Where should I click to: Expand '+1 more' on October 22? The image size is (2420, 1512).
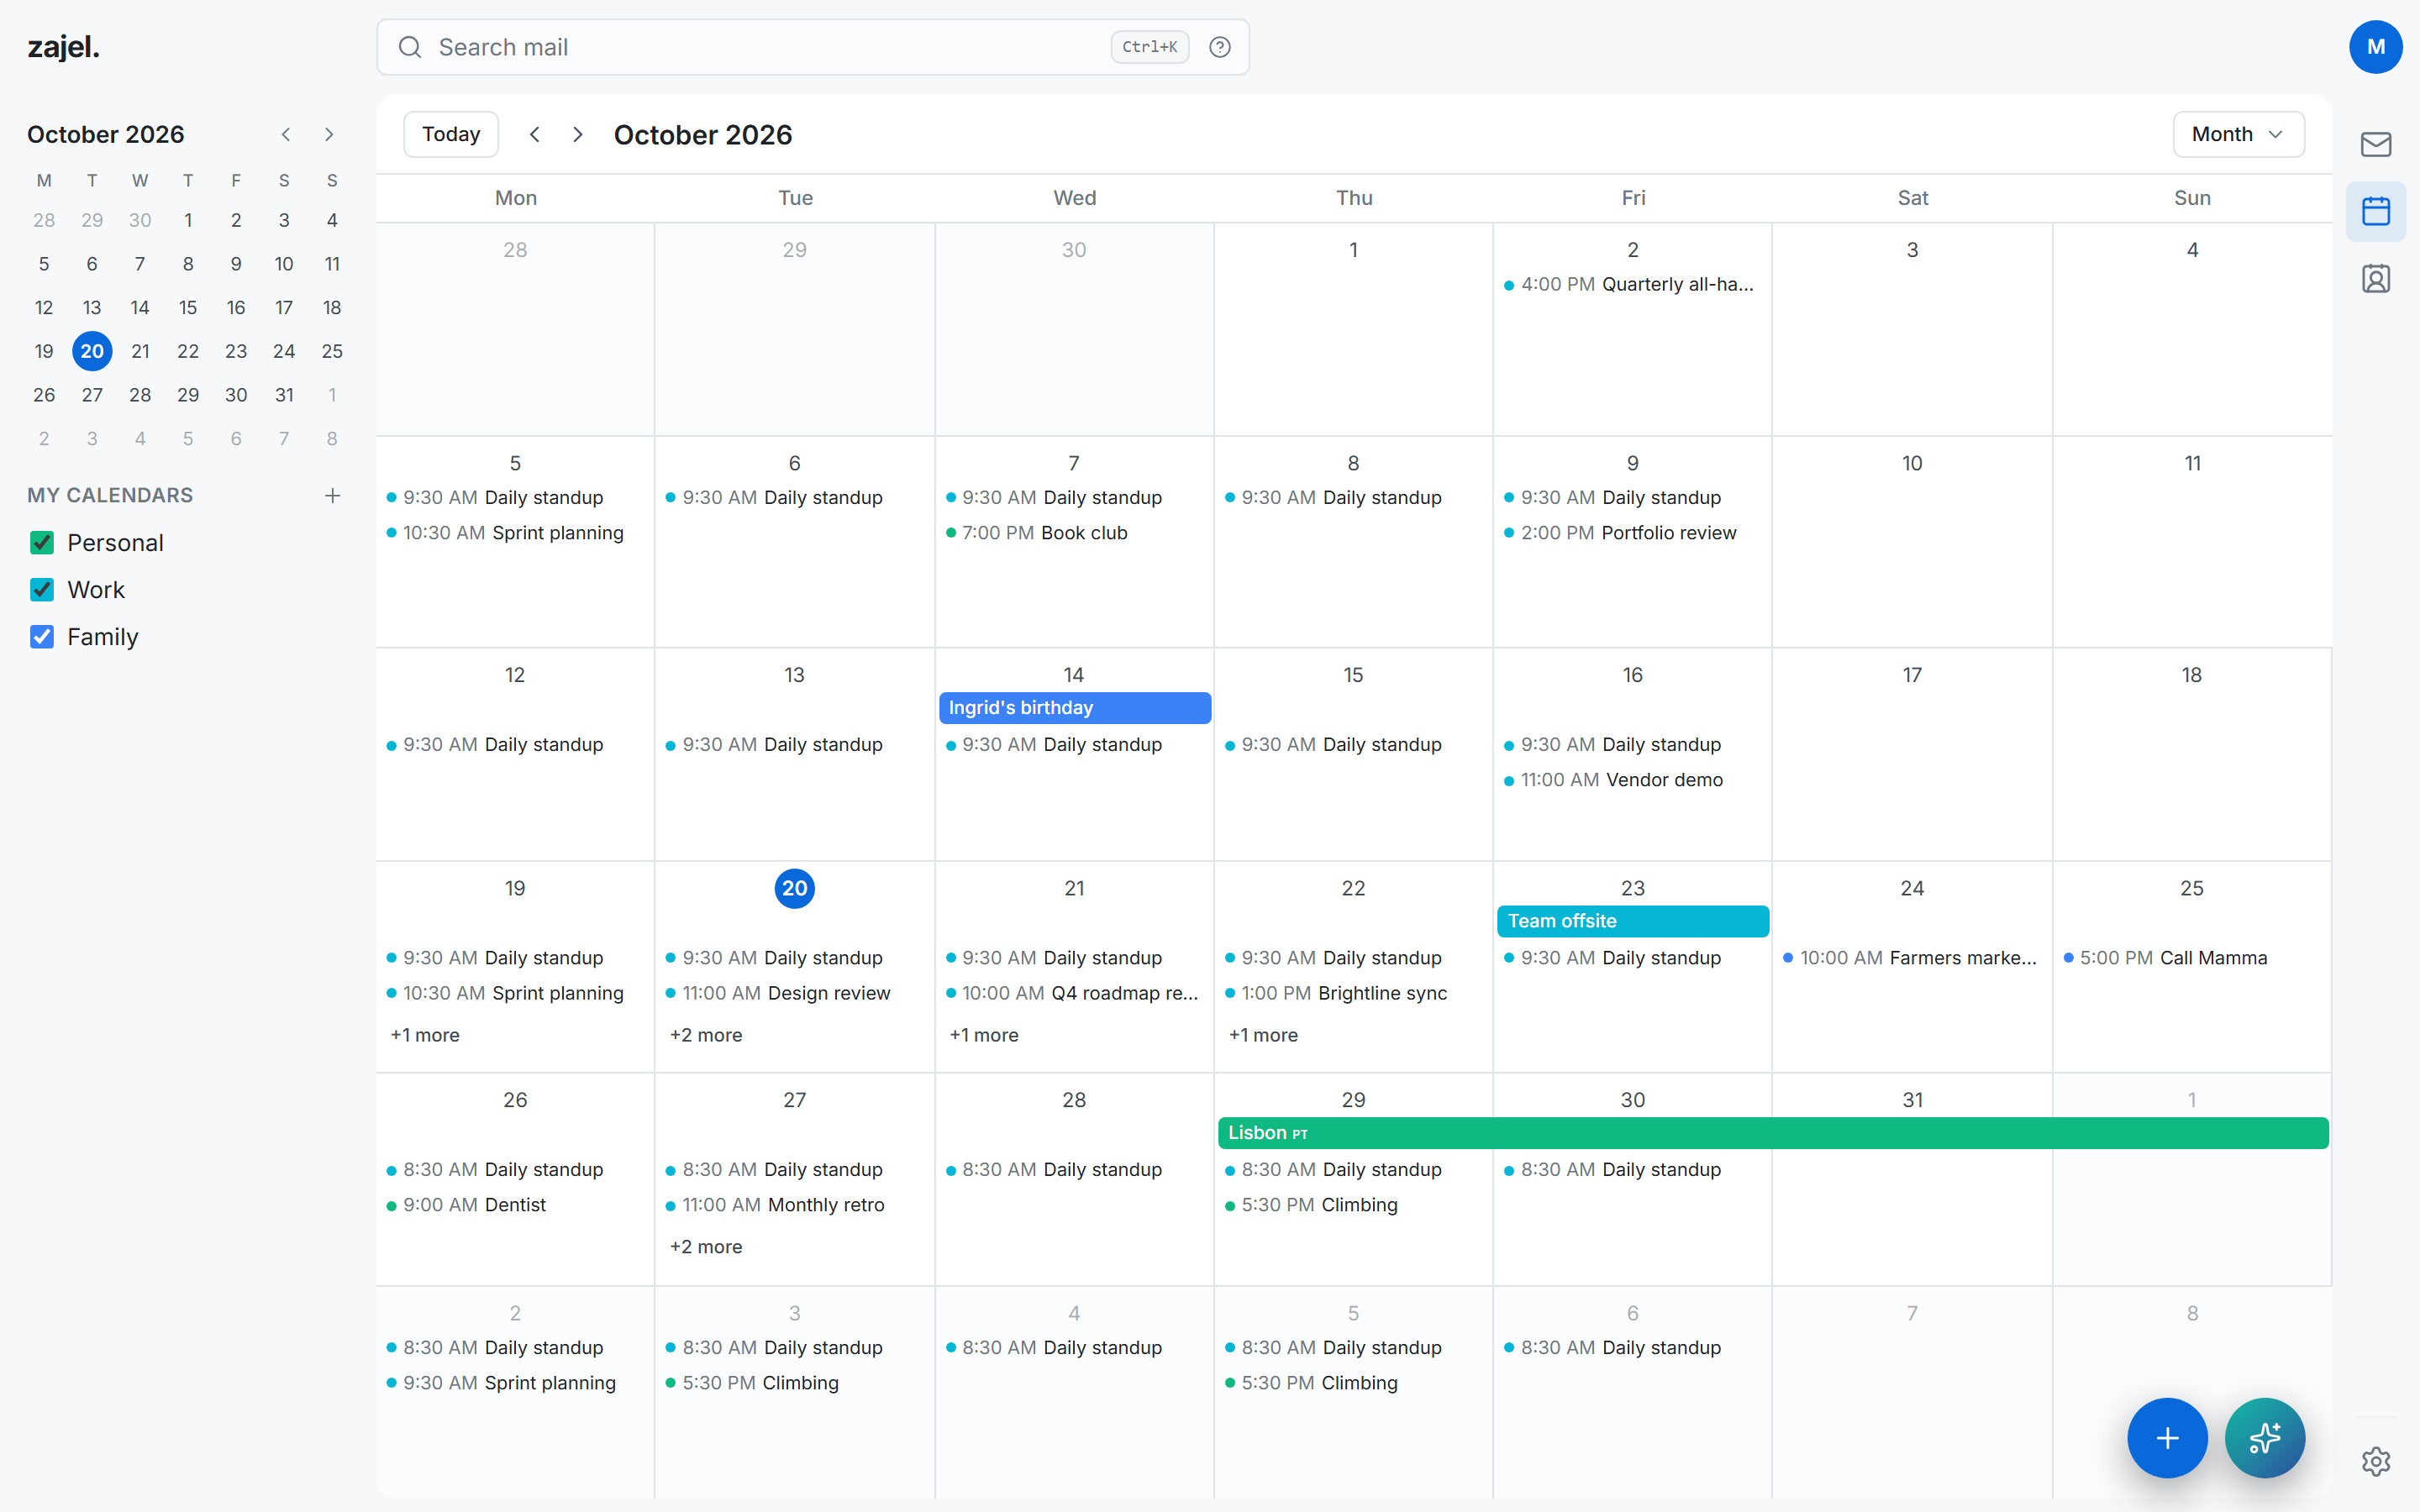click(x=1263, y=1035)
